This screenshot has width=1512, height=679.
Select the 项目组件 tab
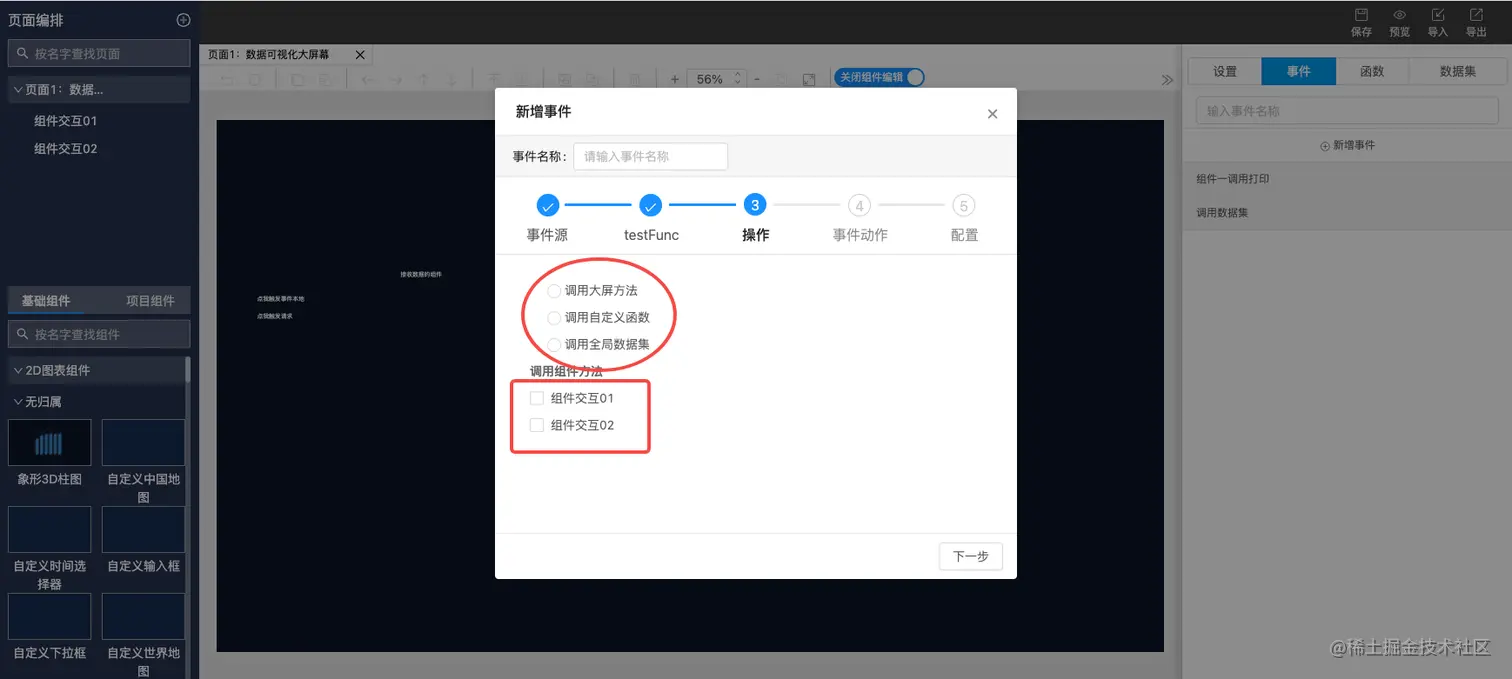click(150, 300)
